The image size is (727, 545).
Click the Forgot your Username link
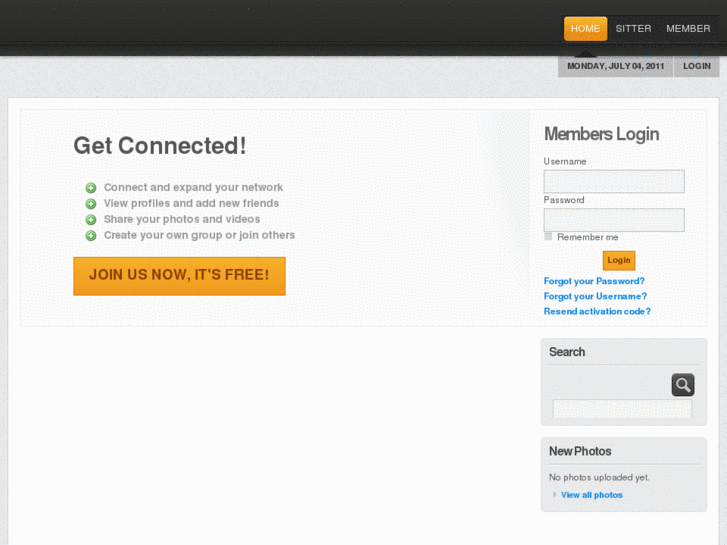(x=595, y=296)
